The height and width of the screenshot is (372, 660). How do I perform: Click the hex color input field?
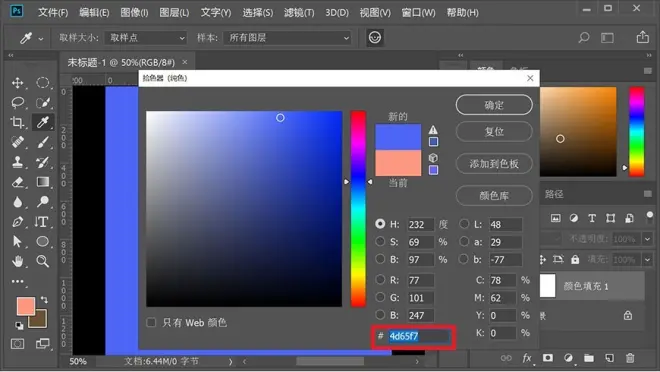click(x=419, y=336)
